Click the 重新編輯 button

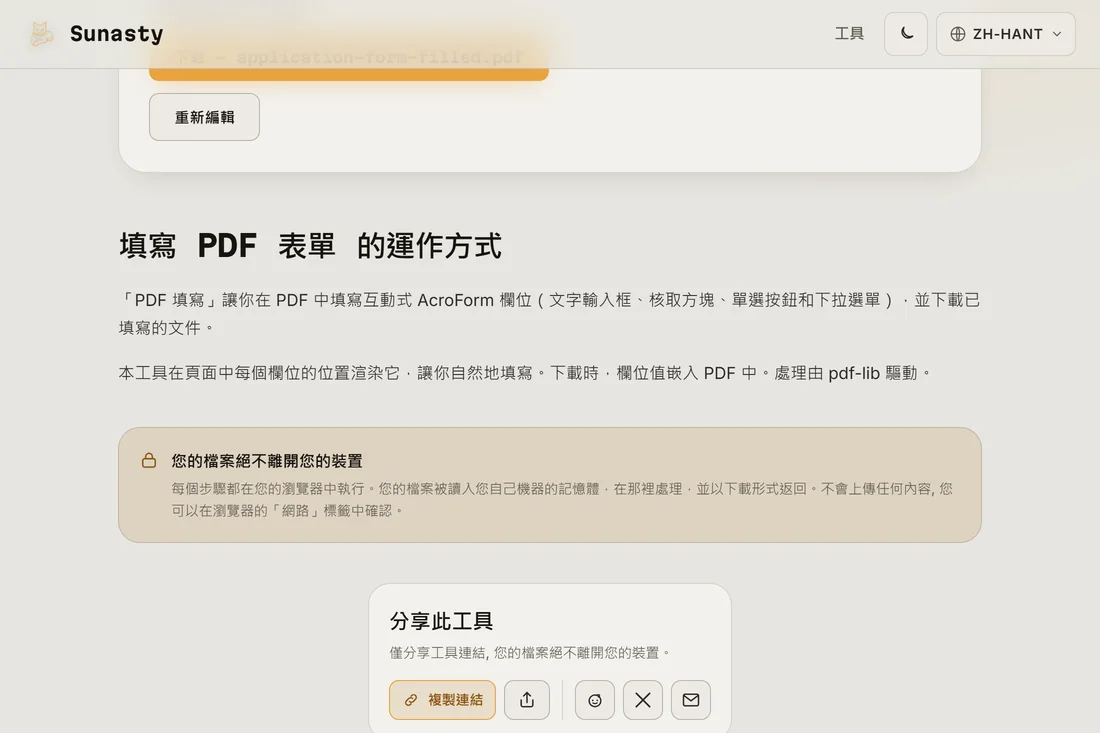[204, 117]
